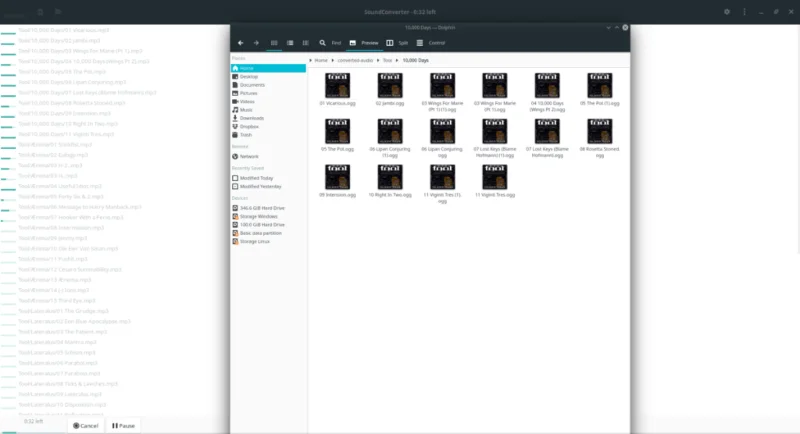The image size is (800, 434).
Task: Select the 08 Rosetta Stoned.ogg file
Action: 599,138
